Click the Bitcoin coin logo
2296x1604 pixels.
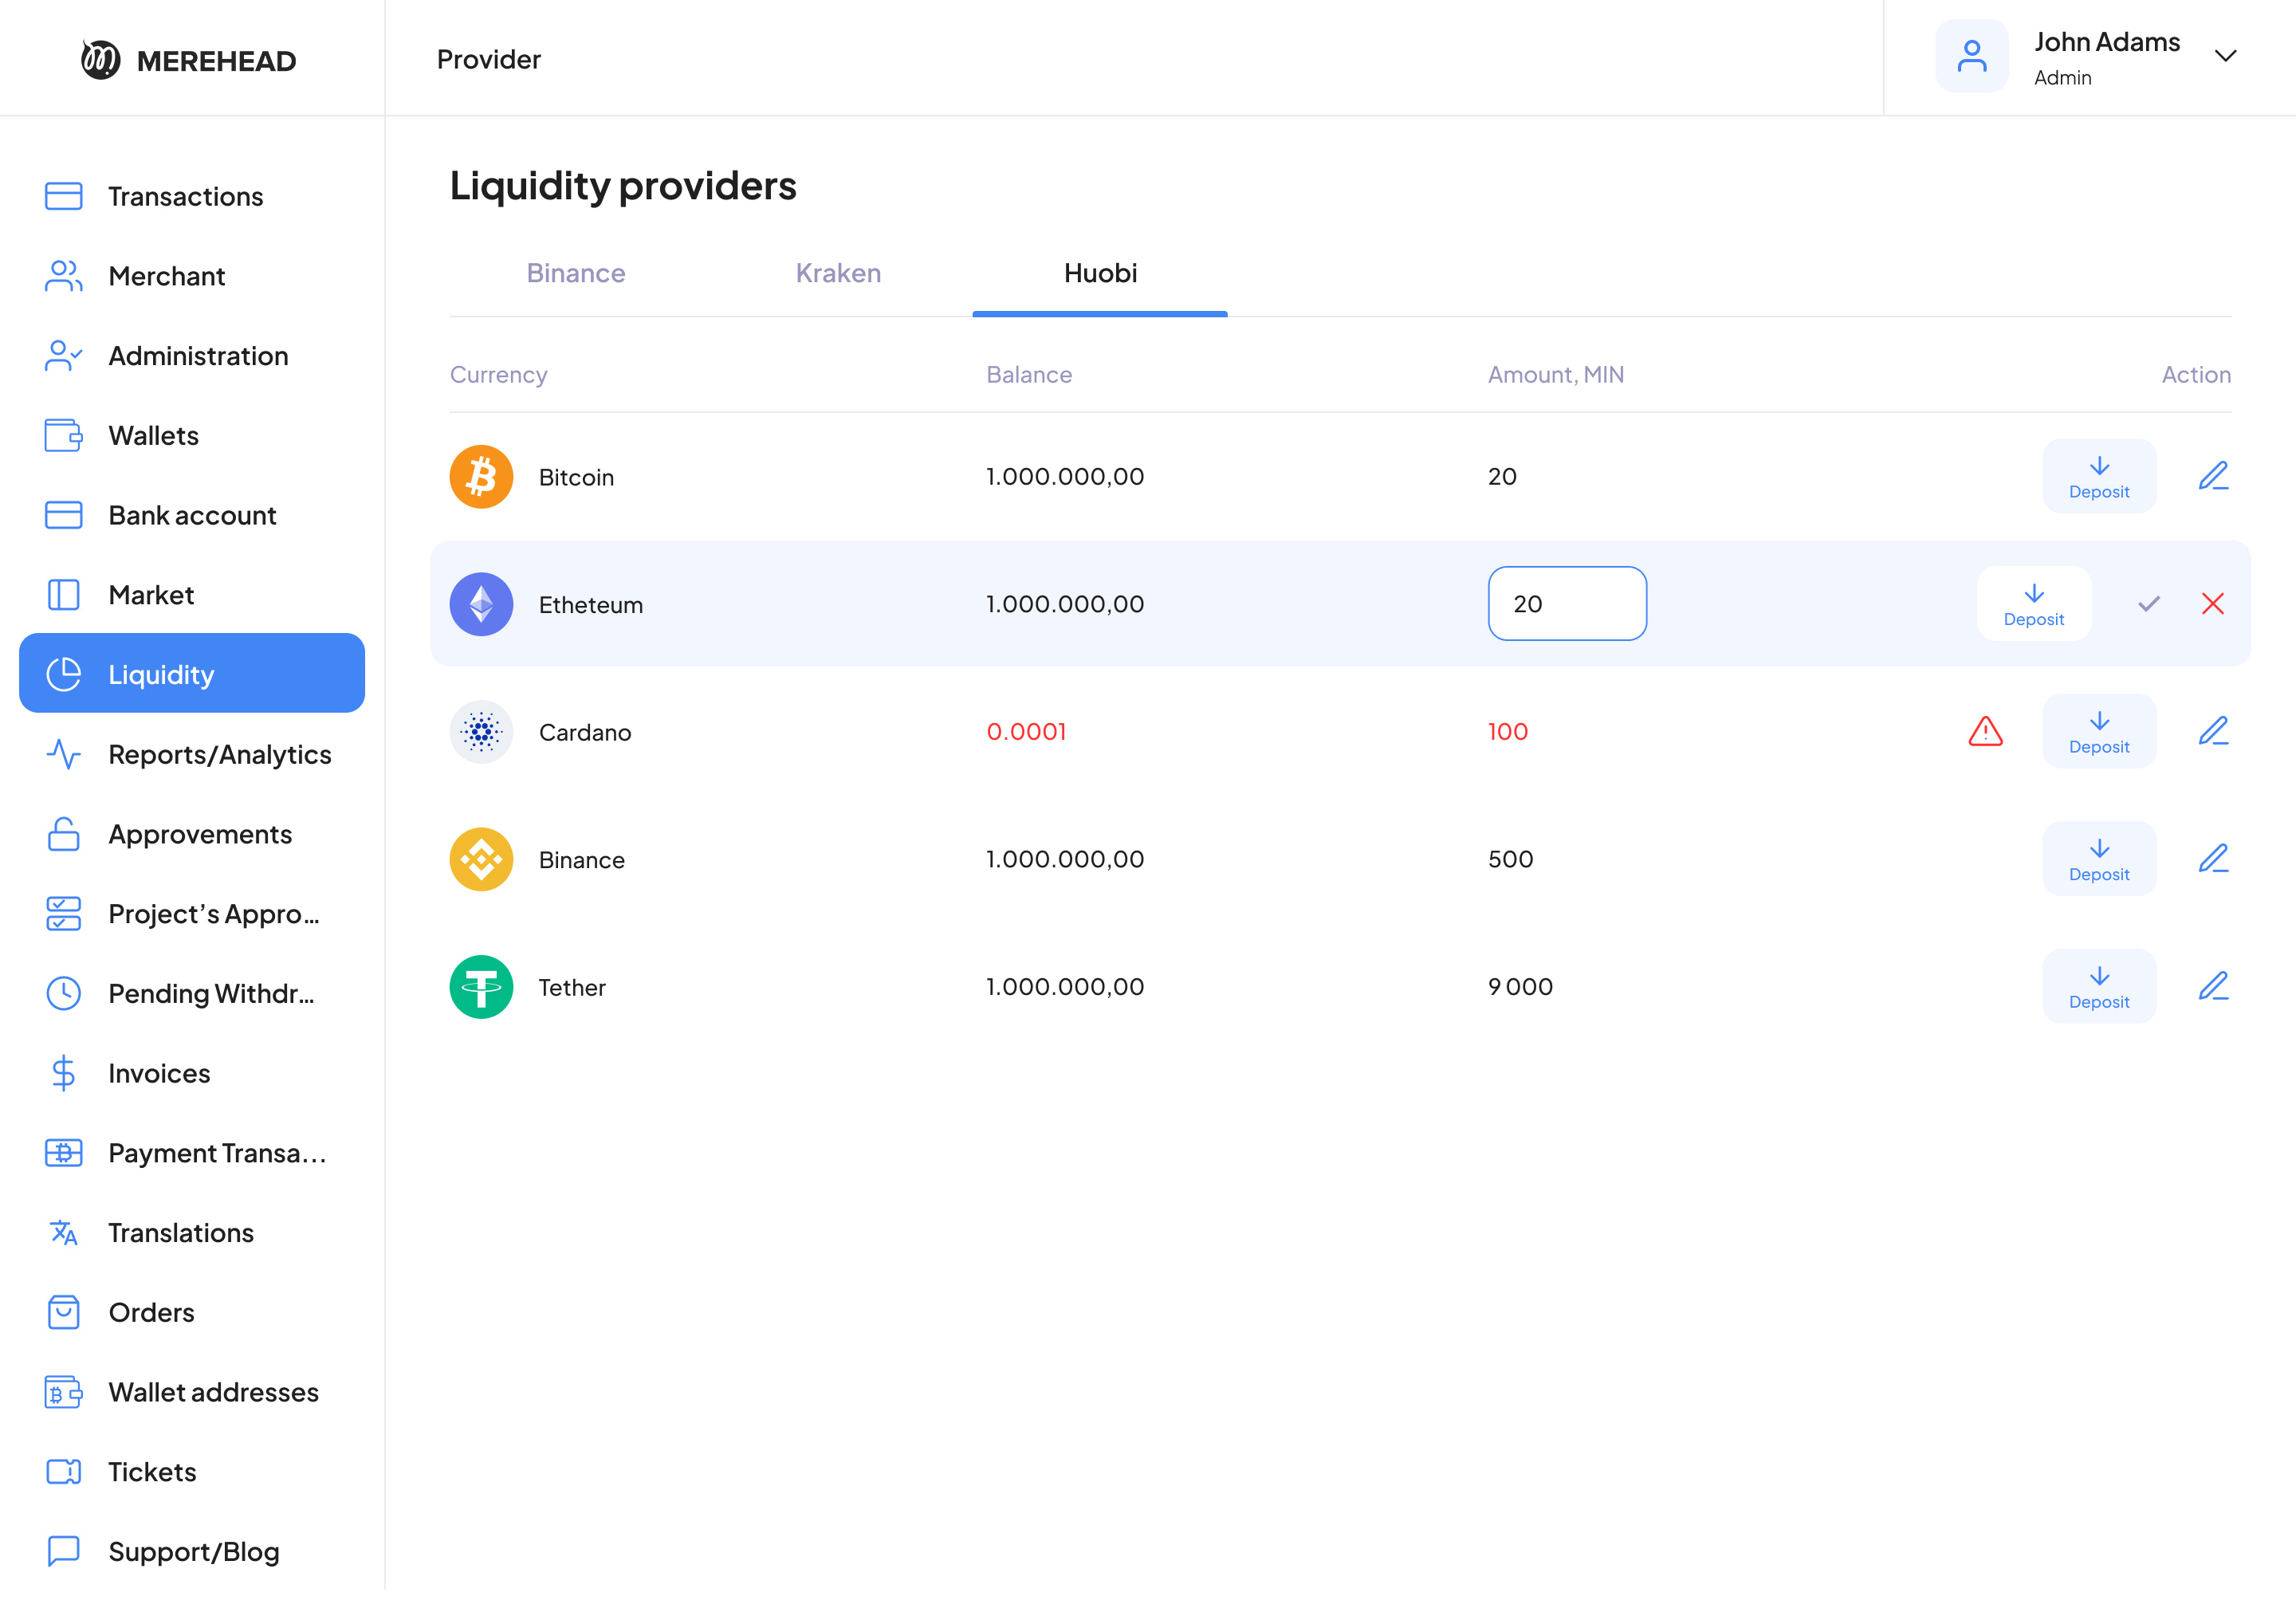(481, 477)
